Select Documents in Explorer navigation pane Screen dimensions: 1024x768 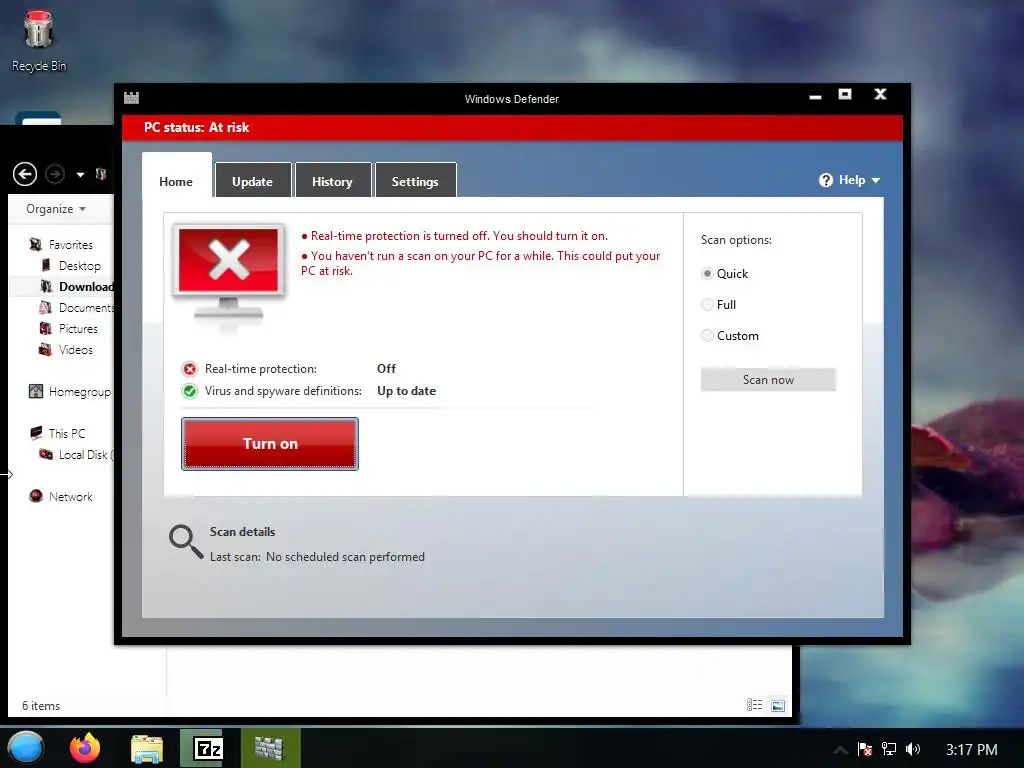pyautogui.click(x=76, y=308)
